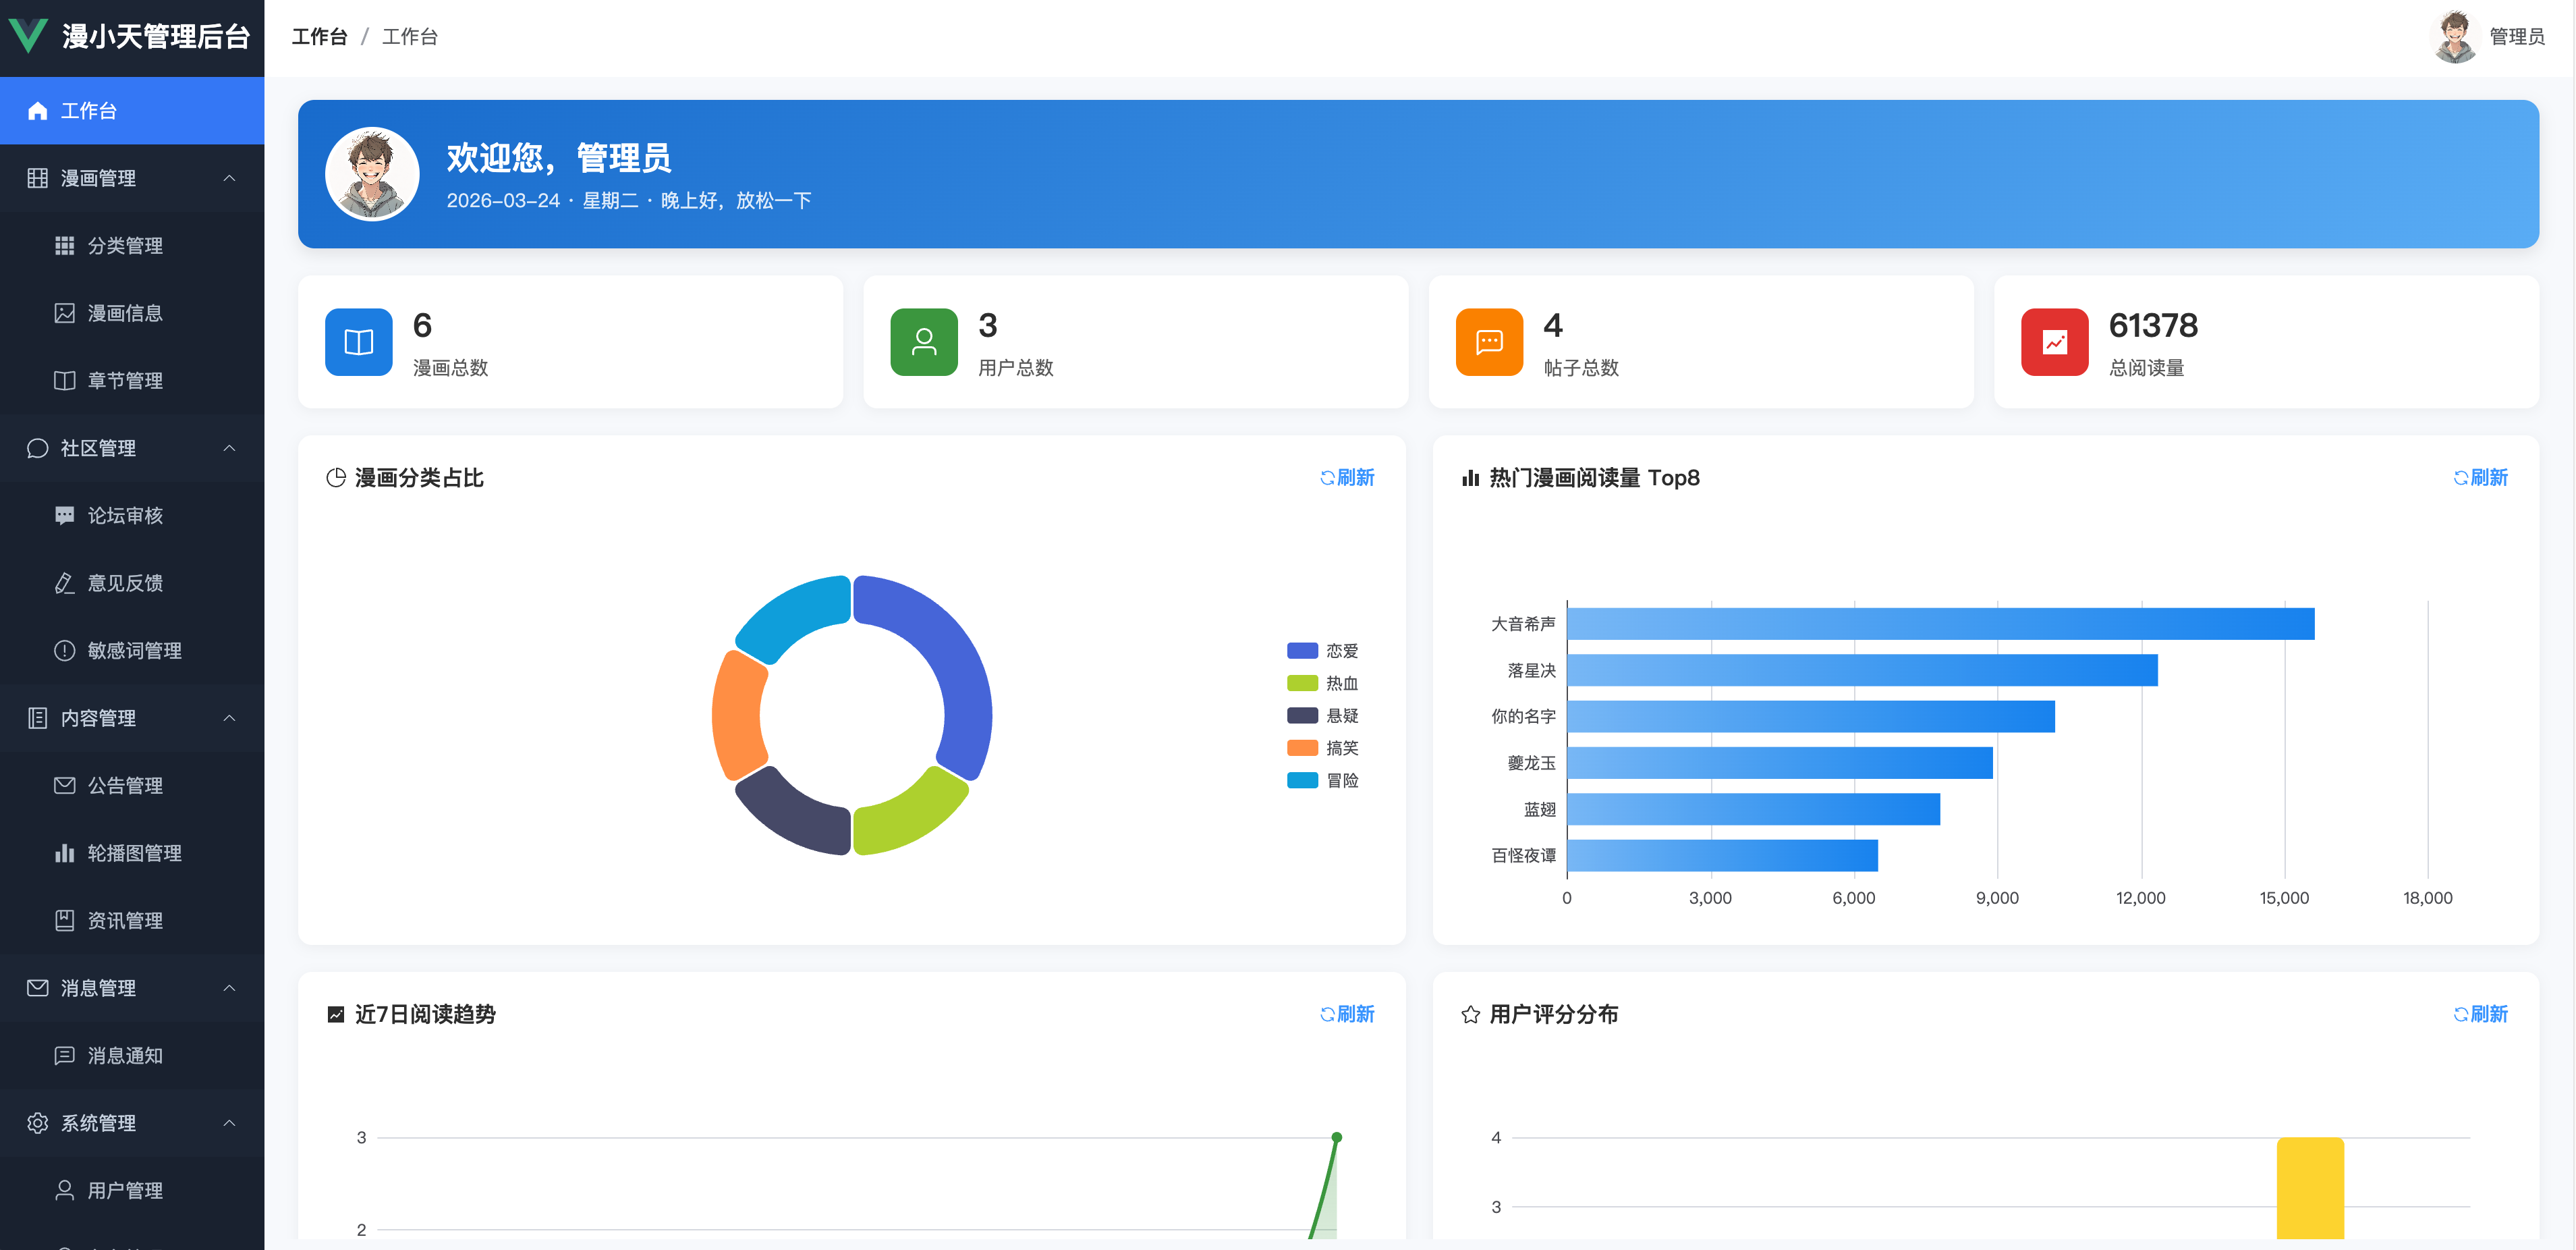Click the pencil icon beside 意见反馈
The height and width of the screenshot is (1250, 2576).
[x=65, y=583]
